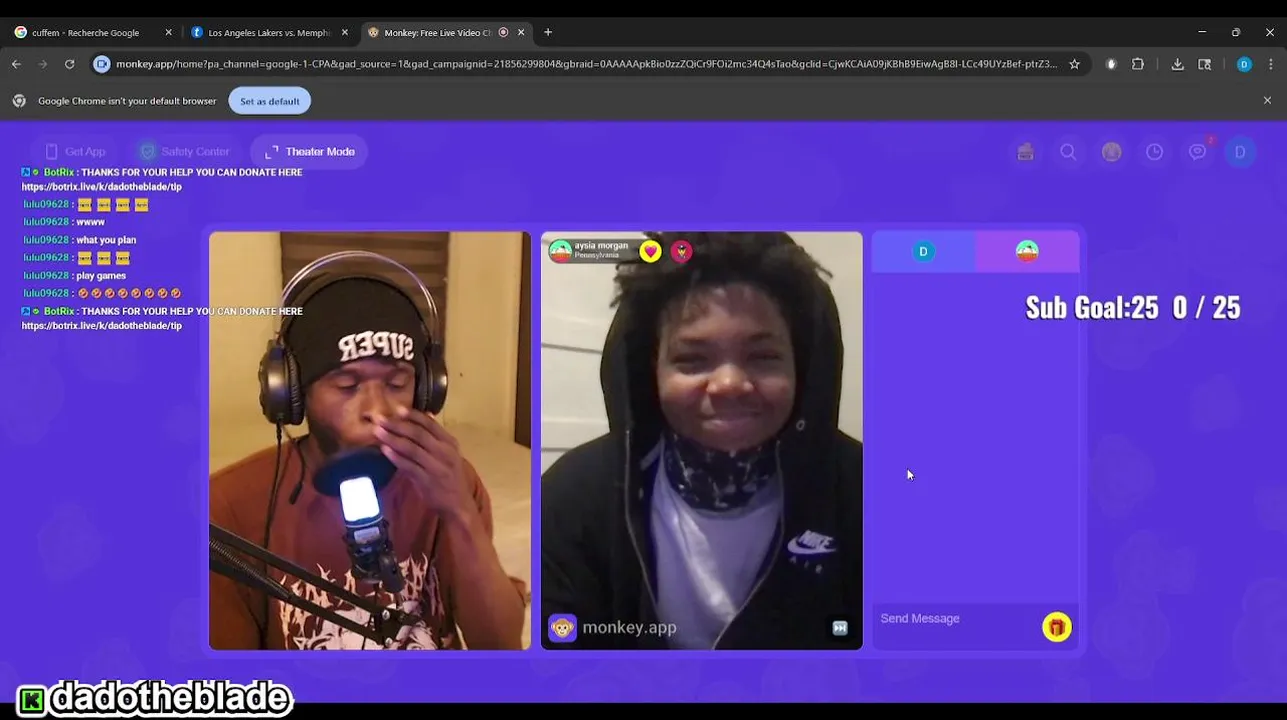
Task: Skip to next match with the forward icon
Action: click(839, 628)
